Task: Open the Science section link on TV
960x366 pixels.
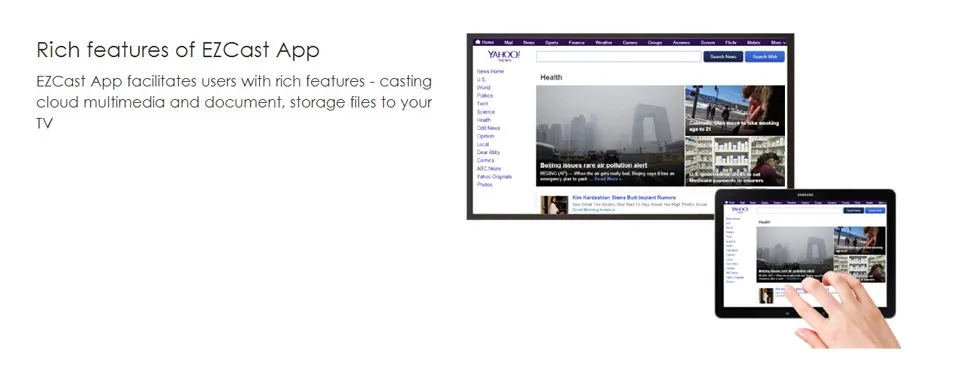Action: click(x=486, y=112)
